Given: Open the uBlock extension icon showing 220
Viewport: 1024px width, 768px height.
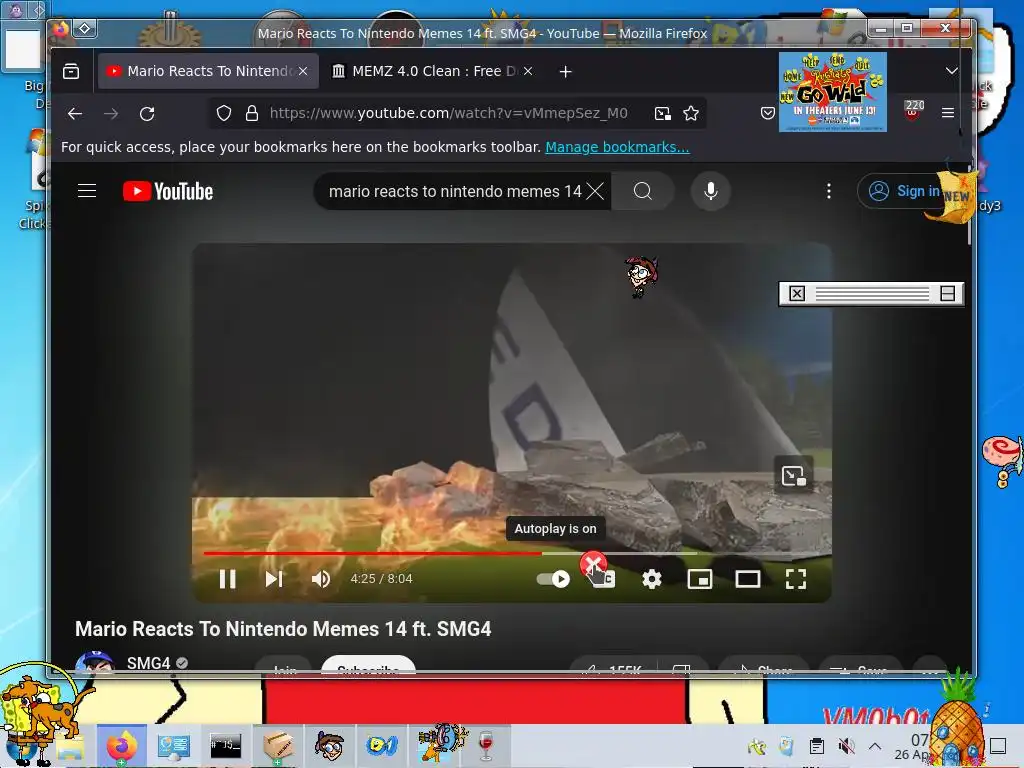Looking at the screenshot, I should (914, 110).
